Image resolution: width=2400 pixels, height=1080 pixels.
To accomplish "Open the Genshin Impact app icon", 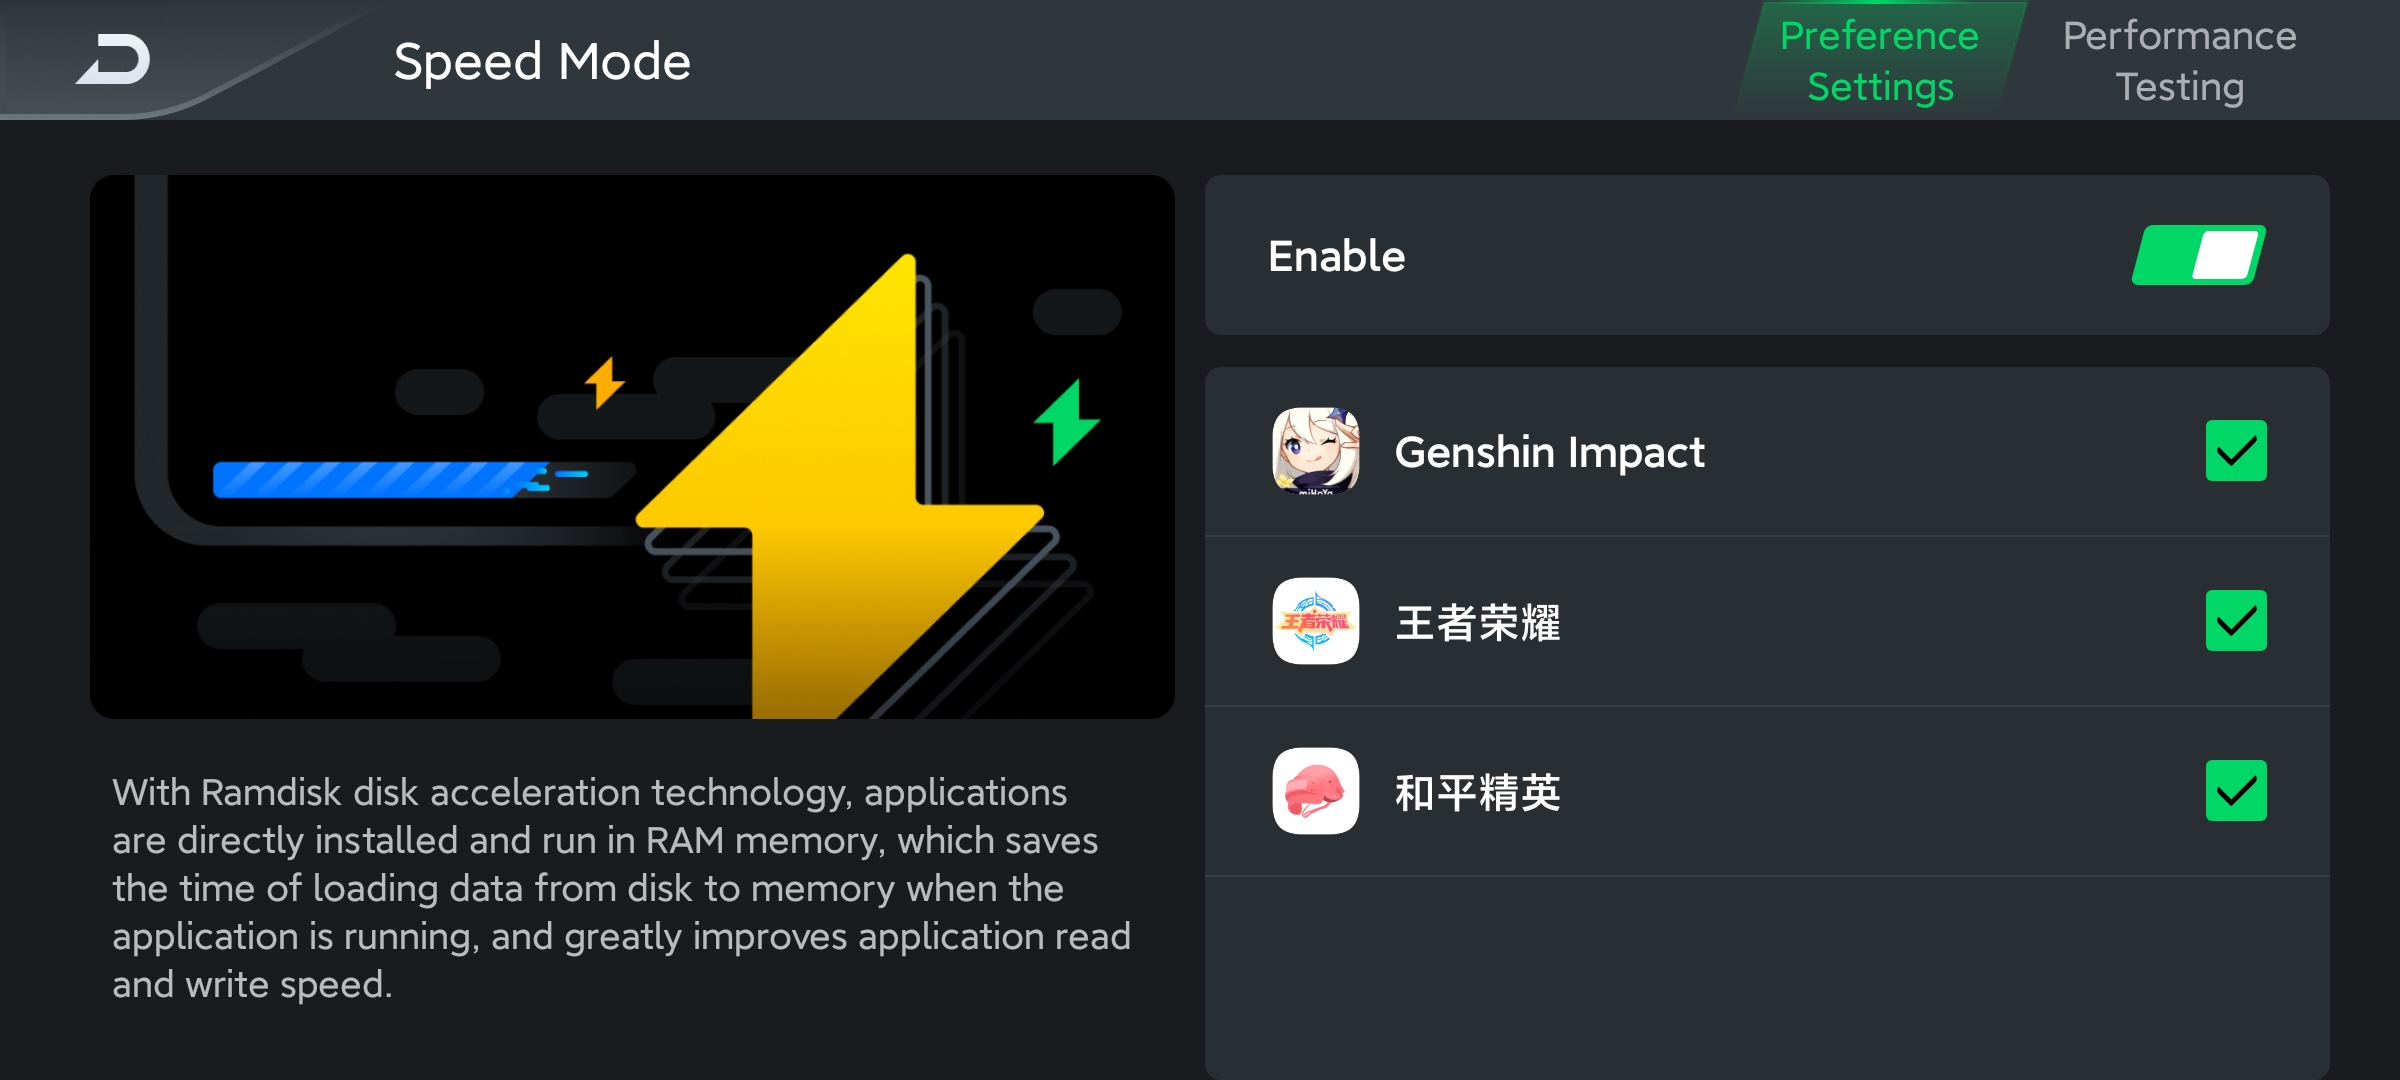I will [x=1315, y=451].
